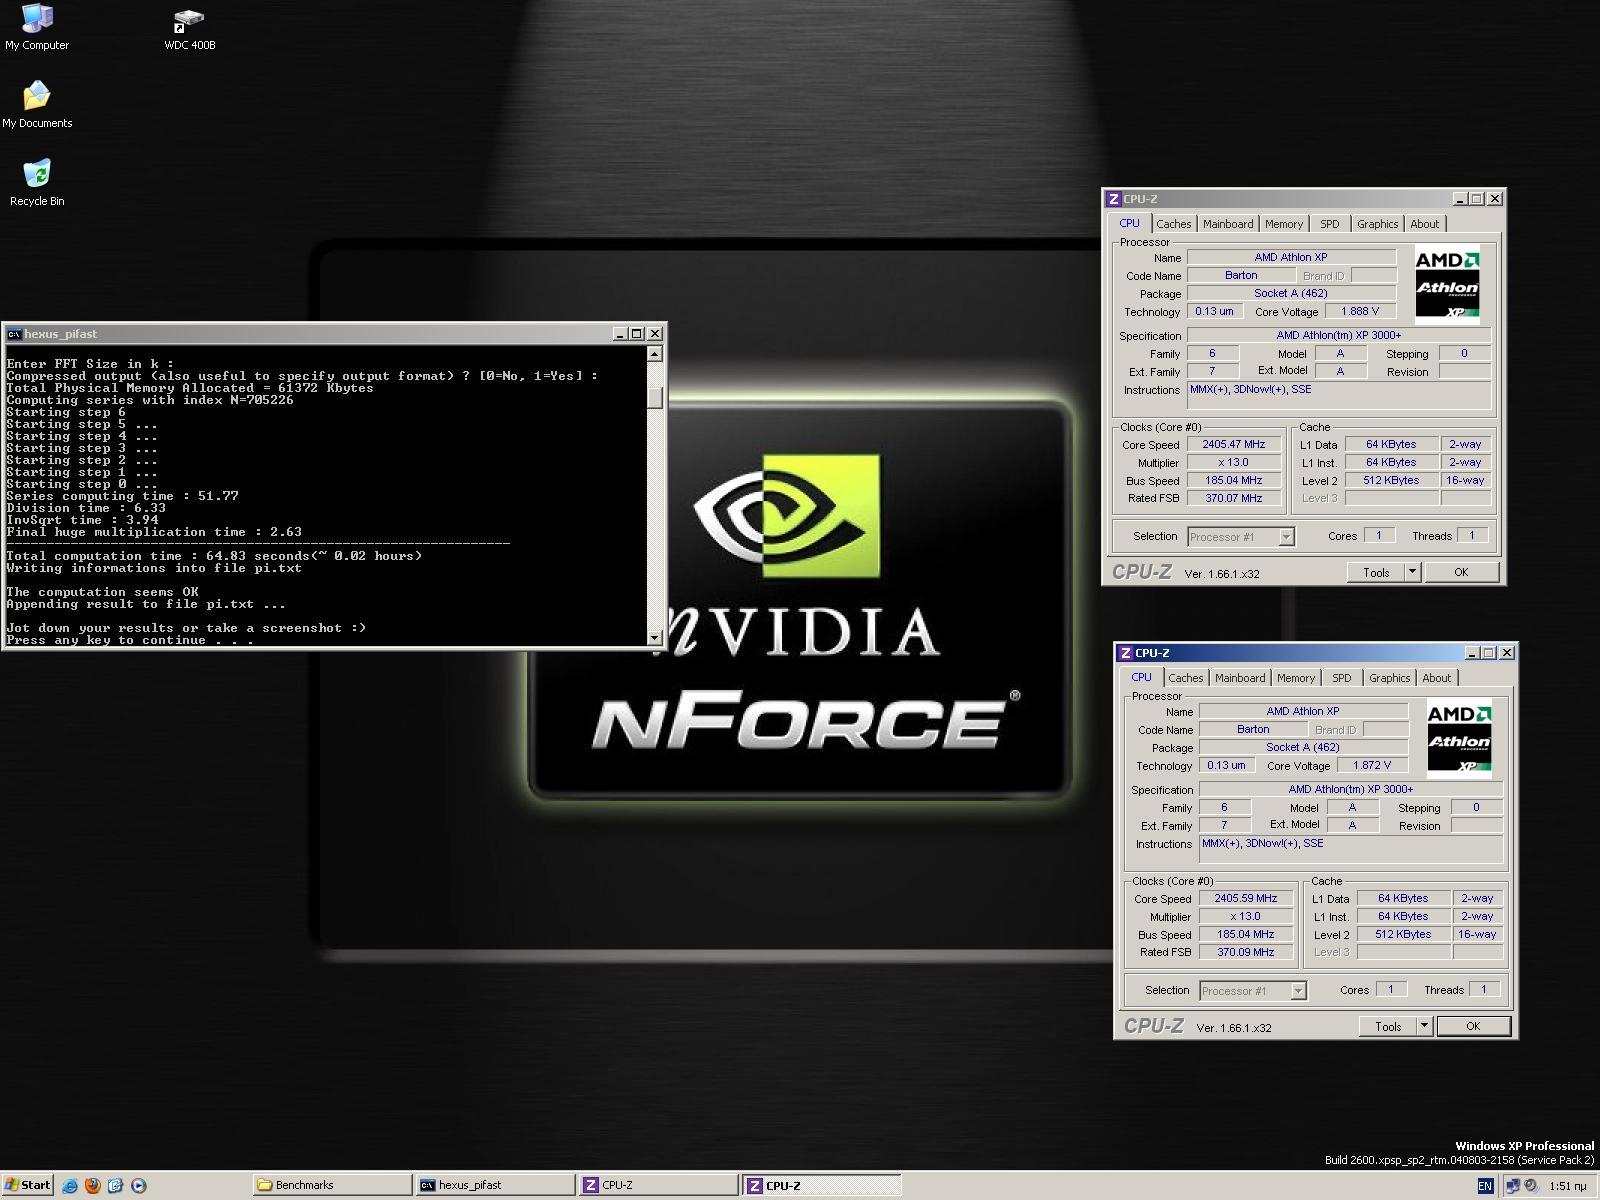Click Core Speed 2405.47 MHz value
The width and height of the screenshot is (1600, 1200).
click(x=1234, y=444)
